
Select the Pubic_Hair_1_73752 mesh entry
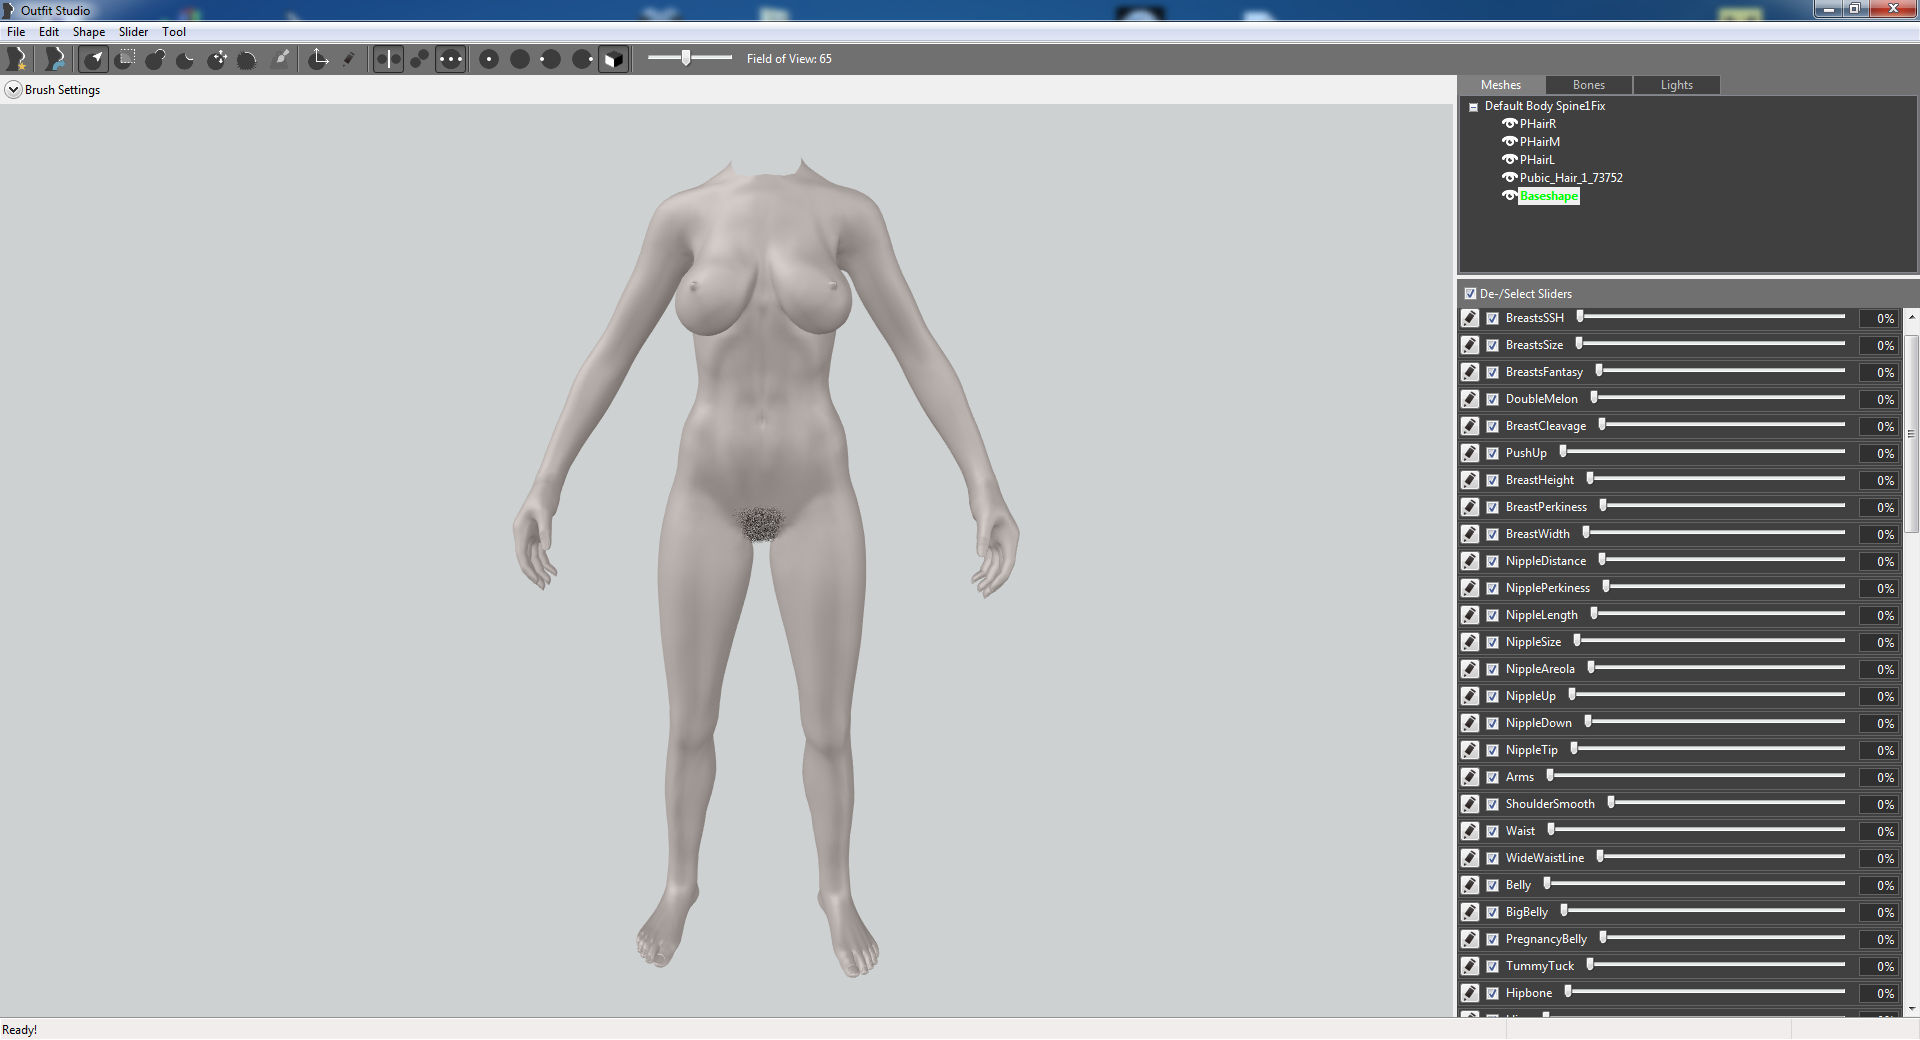coord(1571,178)
